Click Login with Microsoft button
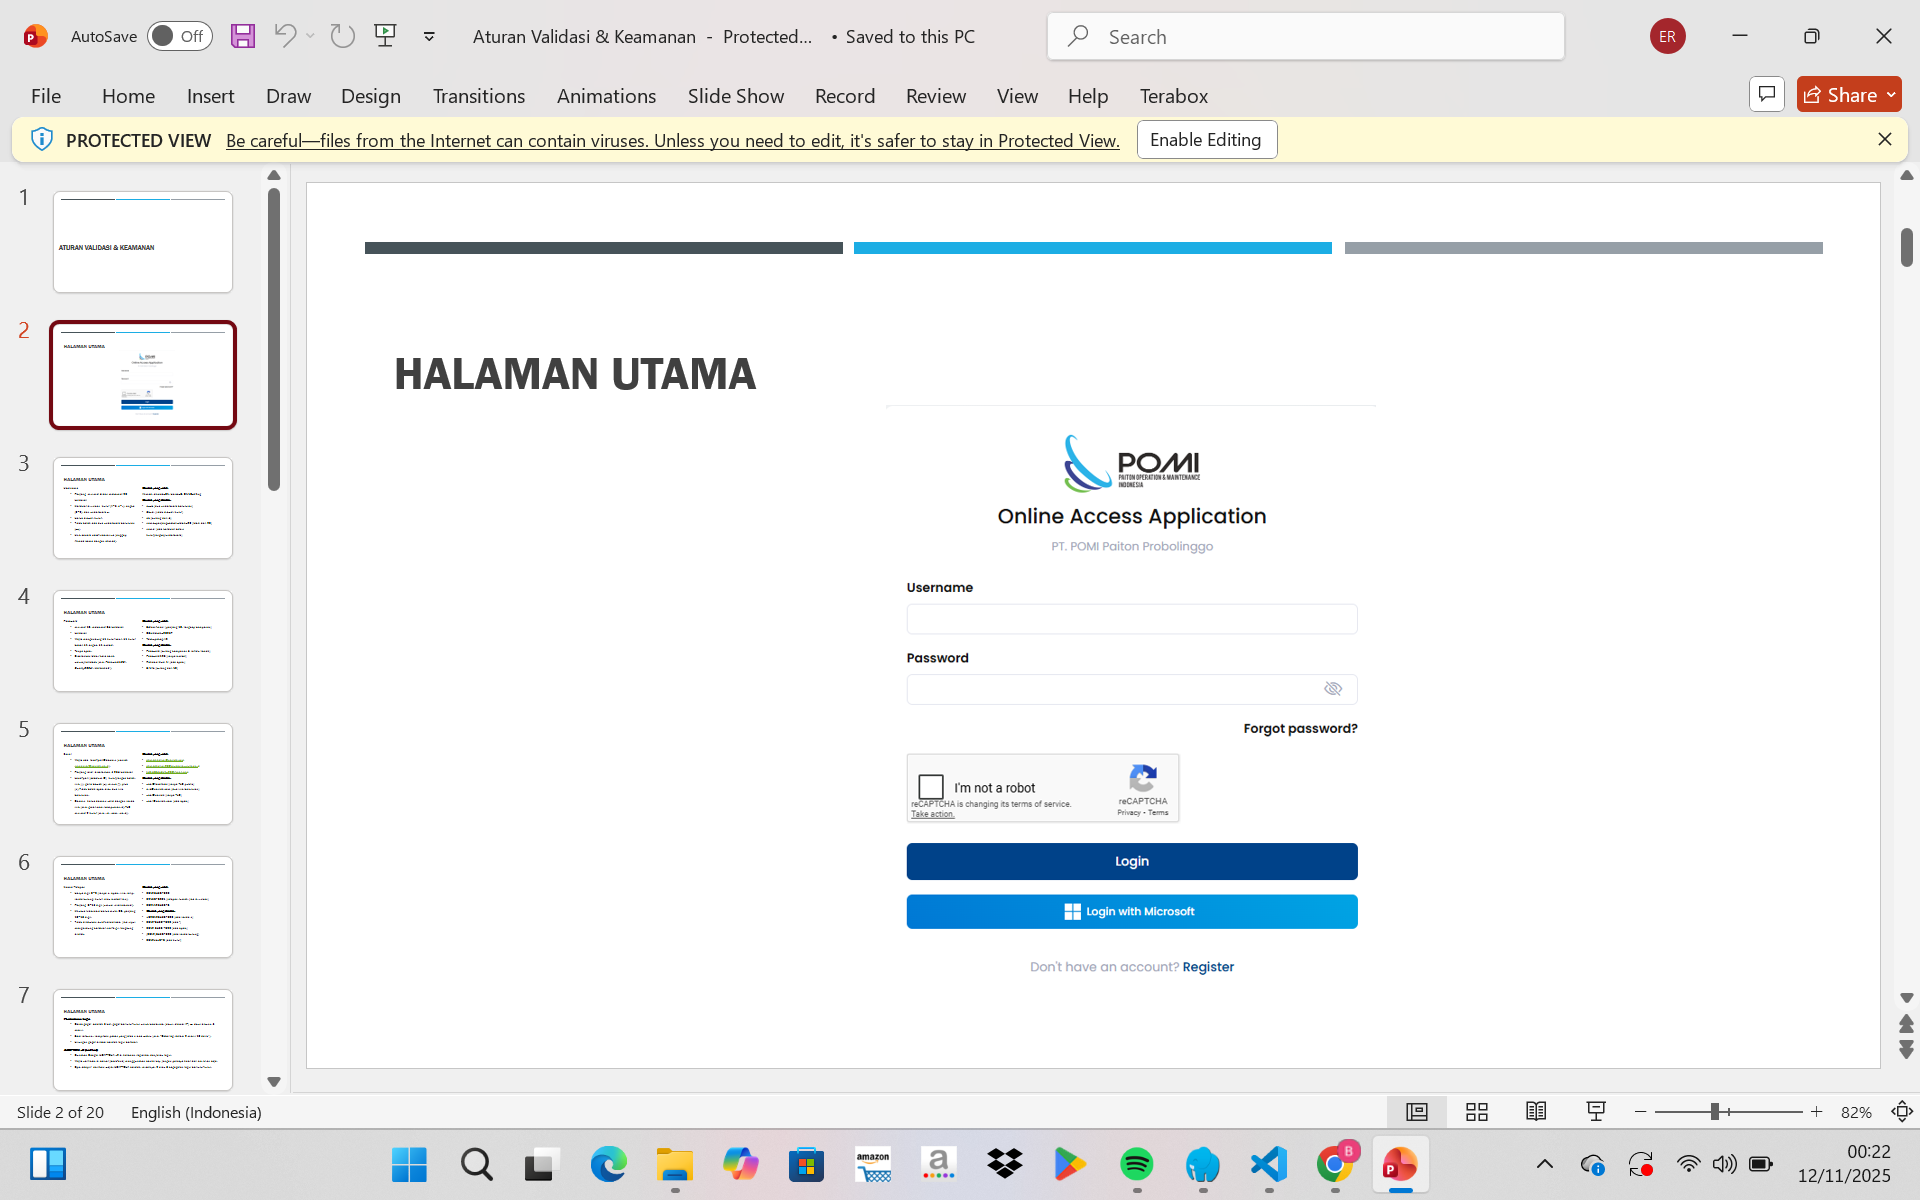 click(x=1132, y=911)
